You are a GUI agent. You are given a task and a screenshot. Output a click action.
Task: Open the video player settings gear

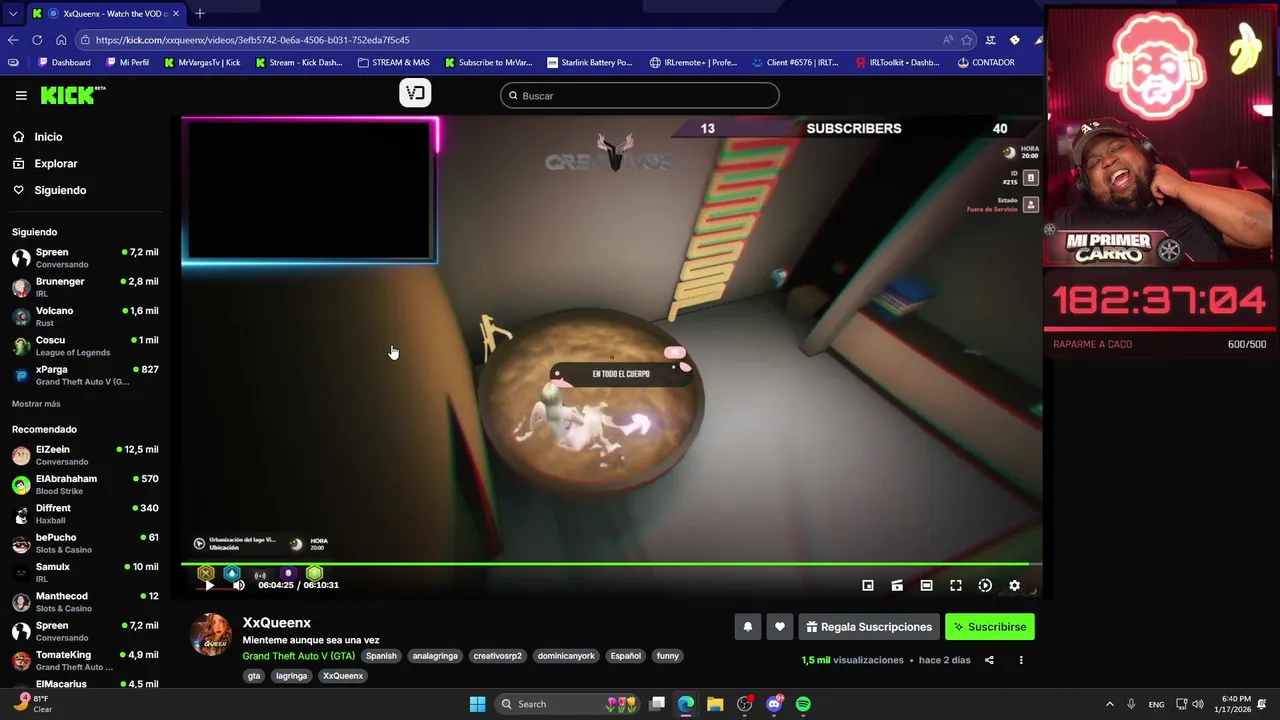(1014, 585)
